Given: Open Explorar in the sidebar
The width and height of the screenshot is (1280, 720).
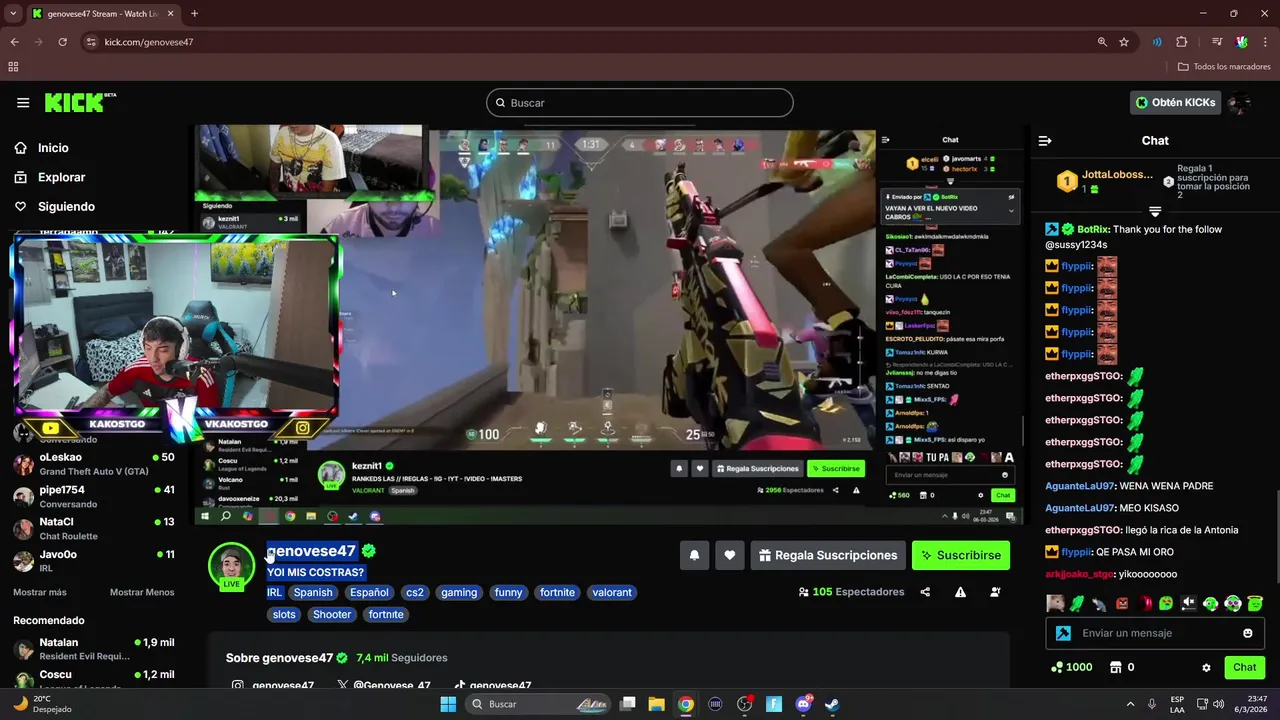Looking at the screenshot, I should 61,177.
